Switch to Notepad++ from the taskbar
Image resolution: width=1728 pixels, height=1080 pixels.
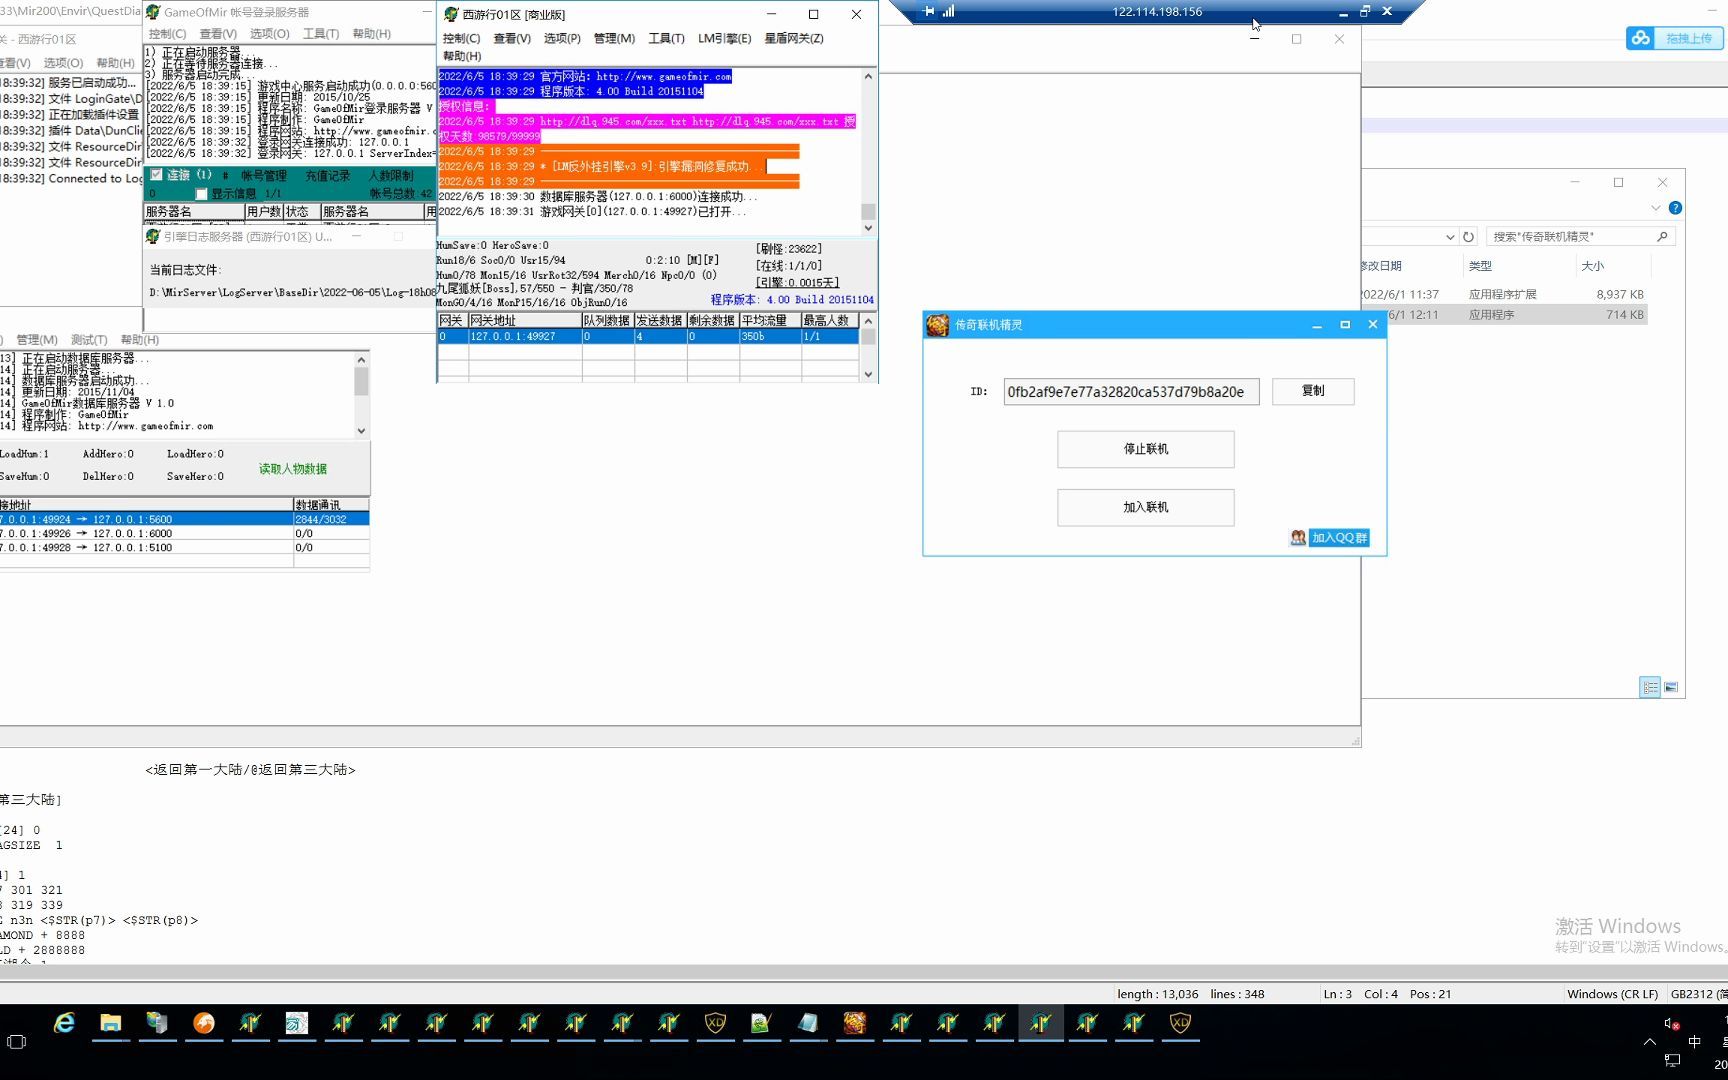click(x=761, y=1023)
